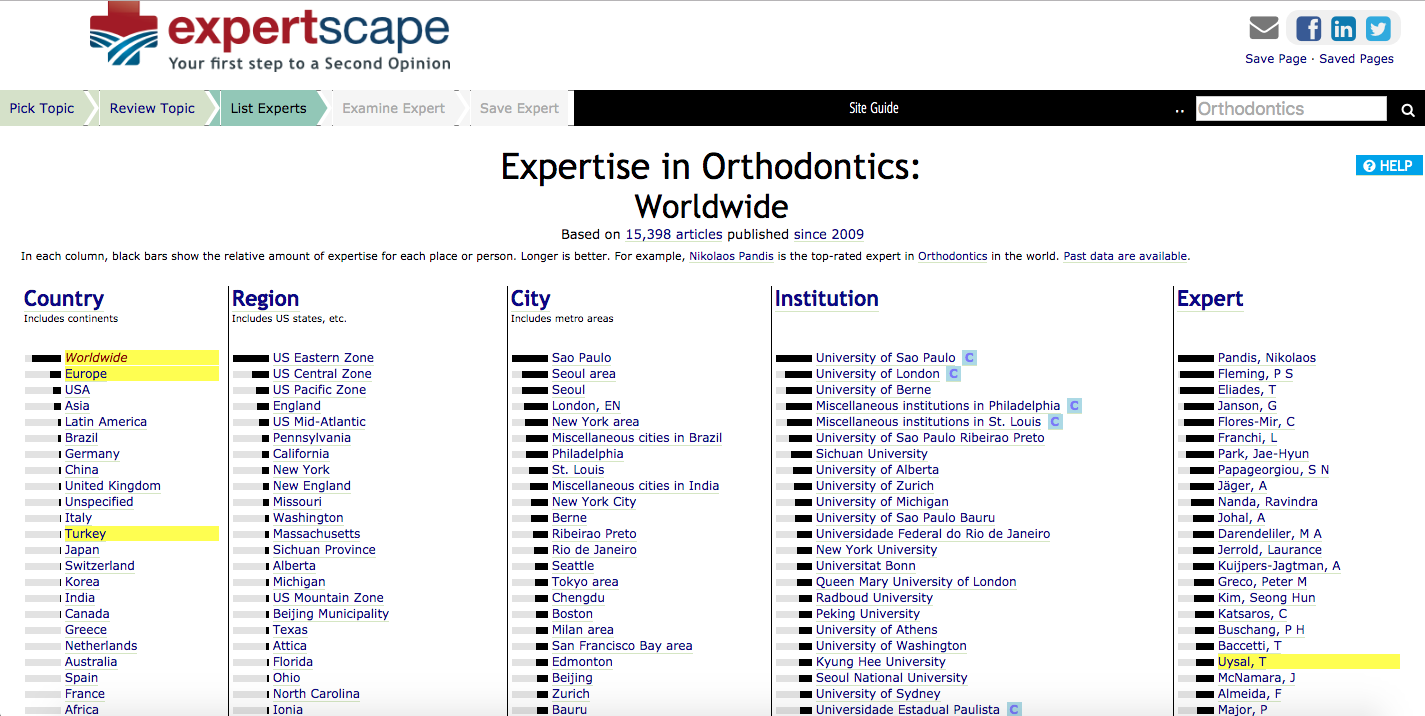
Task: Click the Region column heading
Action: [x=265, y=299]
